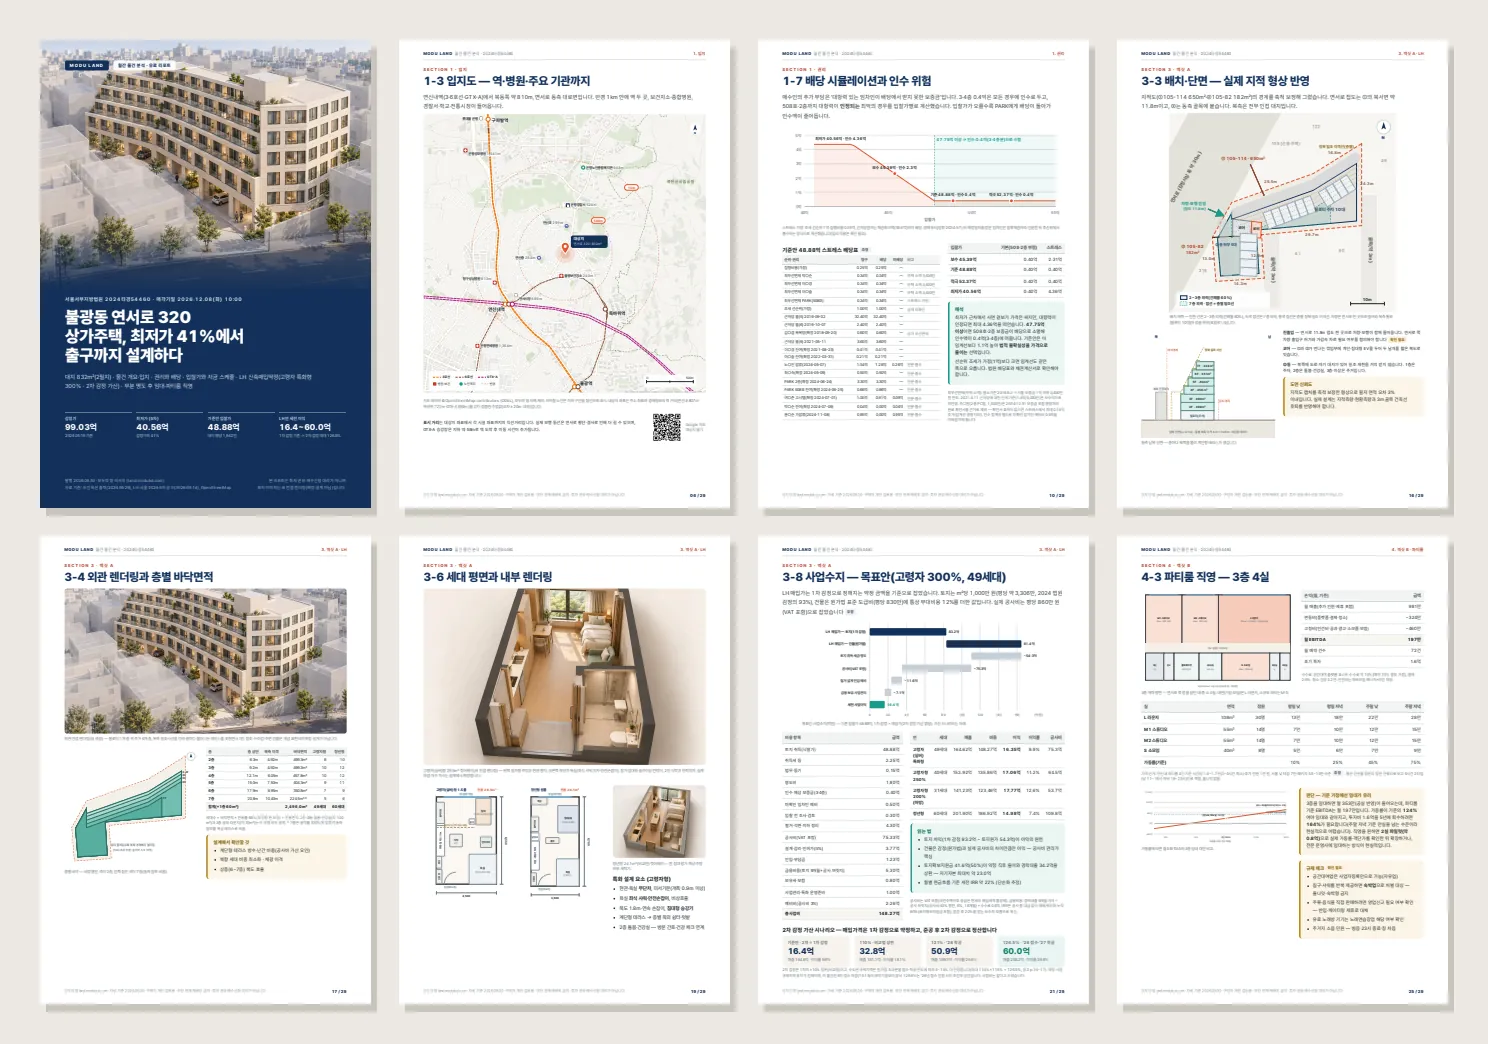Select heading '3-4 외관 렌더링과 층별 바닥면적'
The width and height of the screenshot is (1488, 1044).
(x=139, y=577)
